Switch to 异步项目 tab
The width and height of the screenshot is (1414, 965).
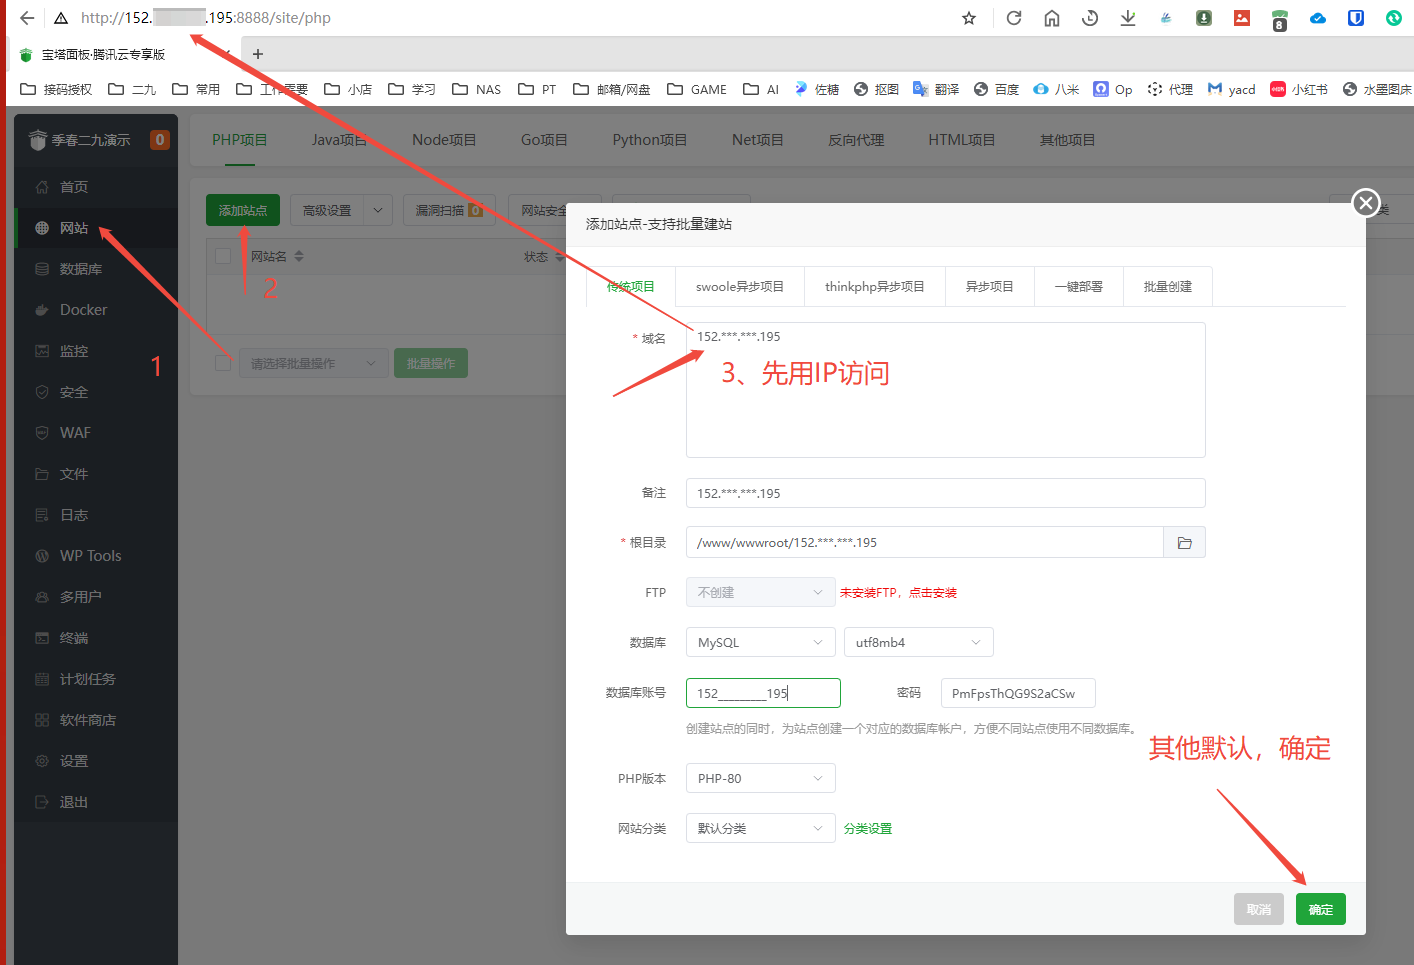click(x=989, y=286)
